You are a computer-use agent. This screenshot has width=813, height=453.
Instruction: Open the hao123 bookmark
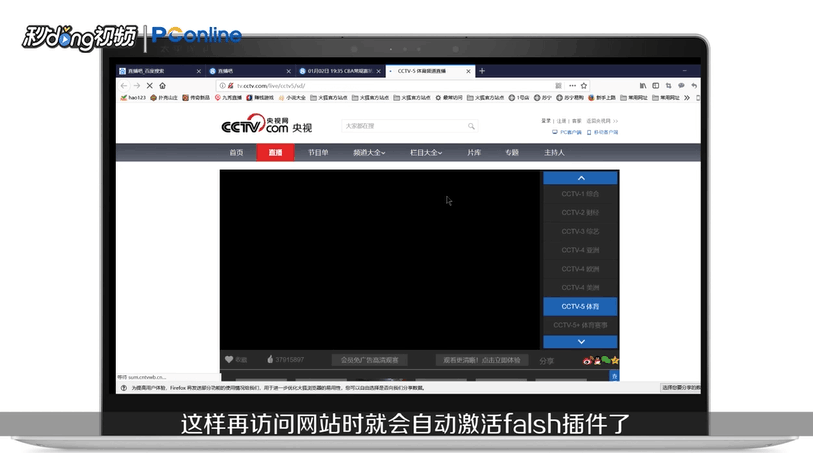coord(133,97)
